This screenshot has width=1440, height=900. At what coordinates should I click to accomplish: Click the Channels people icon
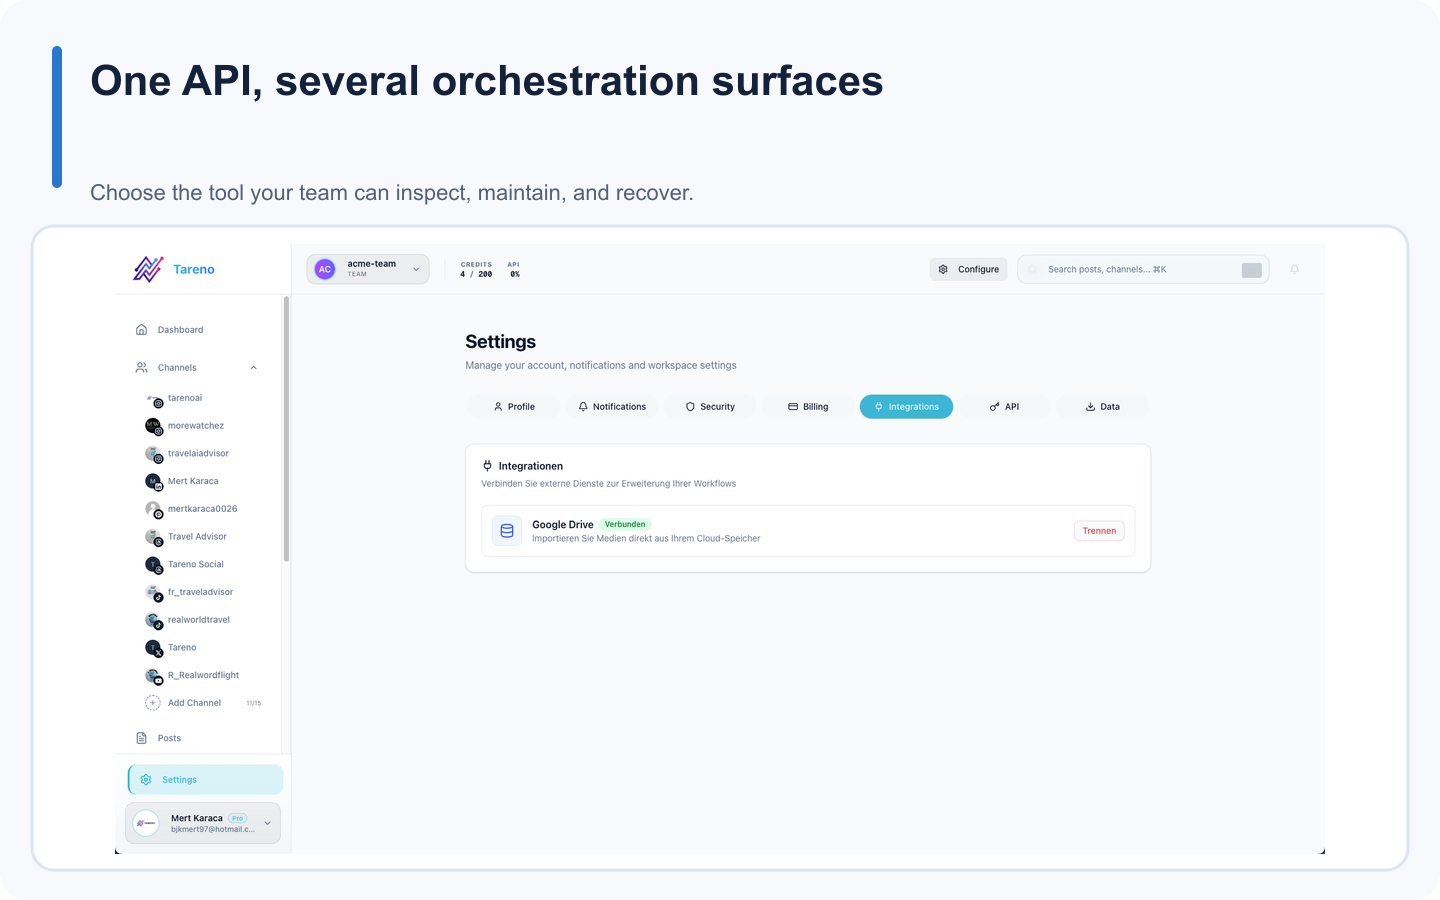[142, 368]
